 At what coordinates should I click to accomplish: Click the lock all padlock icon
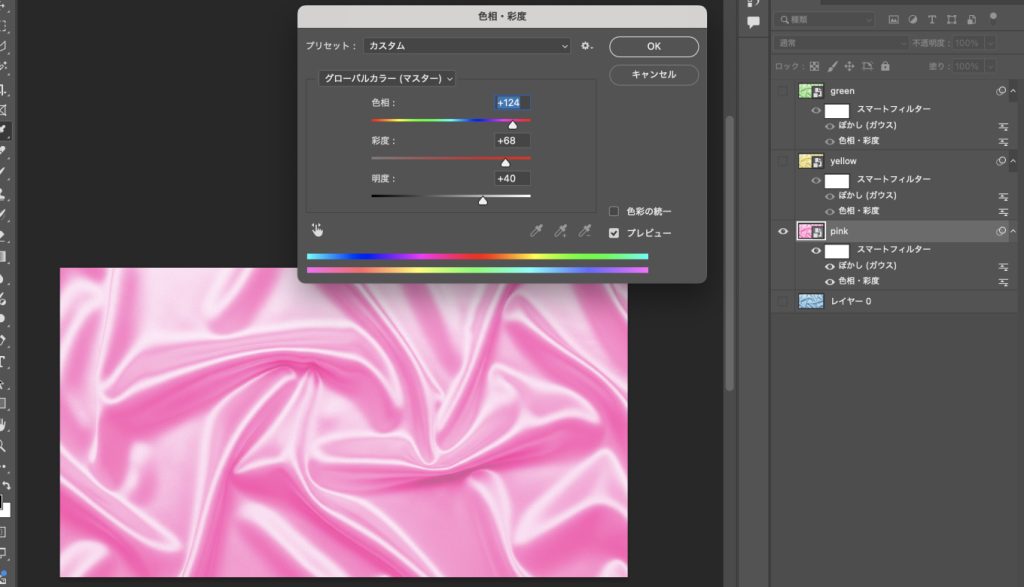883,66
